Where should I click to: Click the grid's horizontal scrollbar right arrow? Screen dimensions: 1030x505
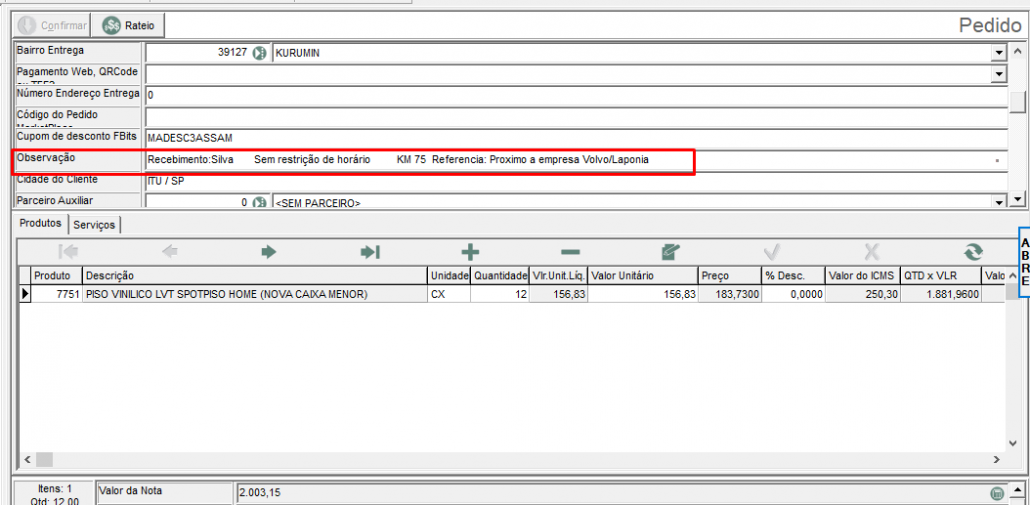click(996, 459)
